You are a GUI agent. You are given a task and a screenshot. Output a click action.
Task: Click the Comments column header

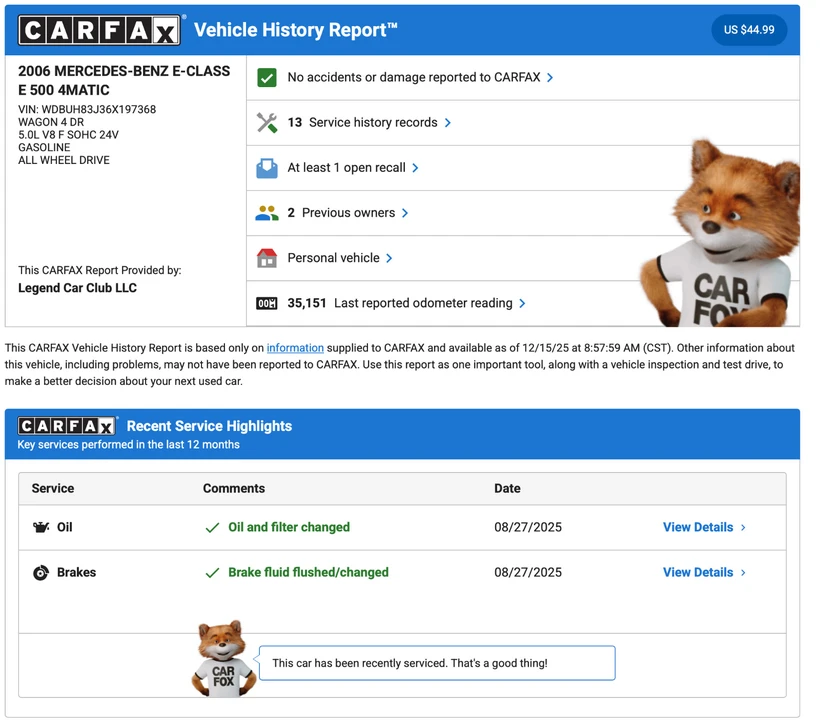pos(234,488)
